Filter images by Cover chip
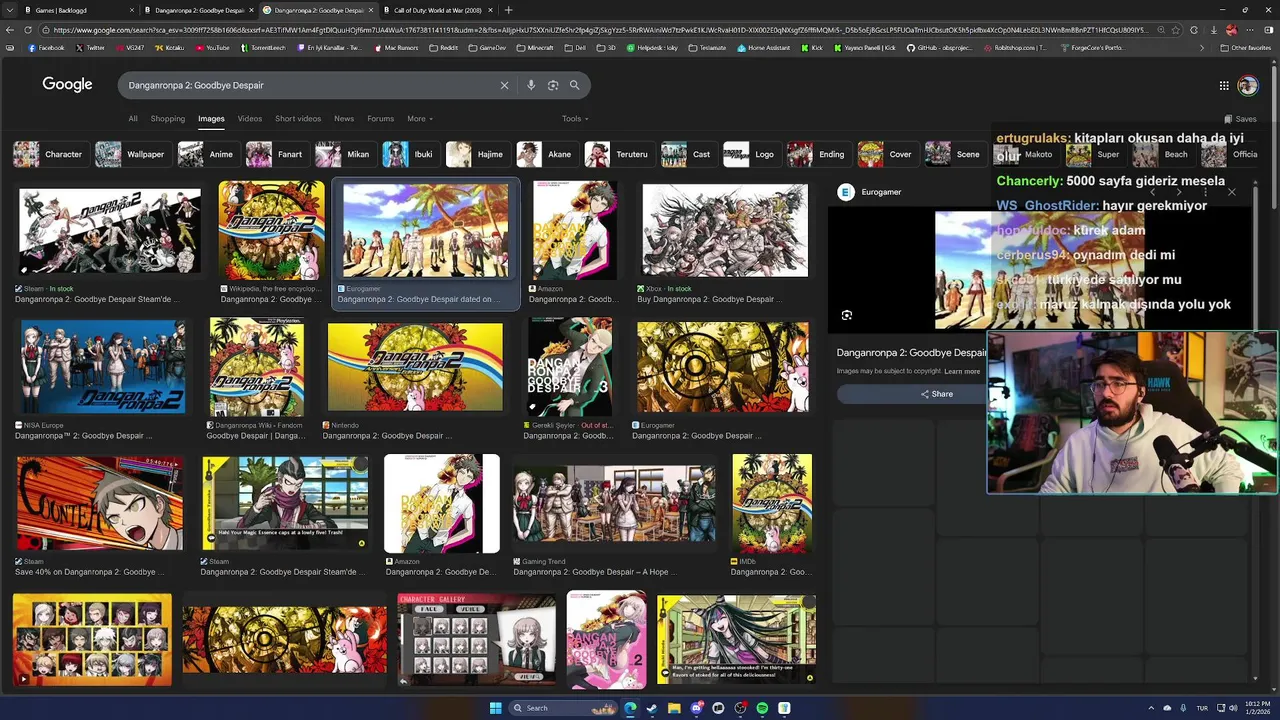1280x720 pixels. point(886,154)
